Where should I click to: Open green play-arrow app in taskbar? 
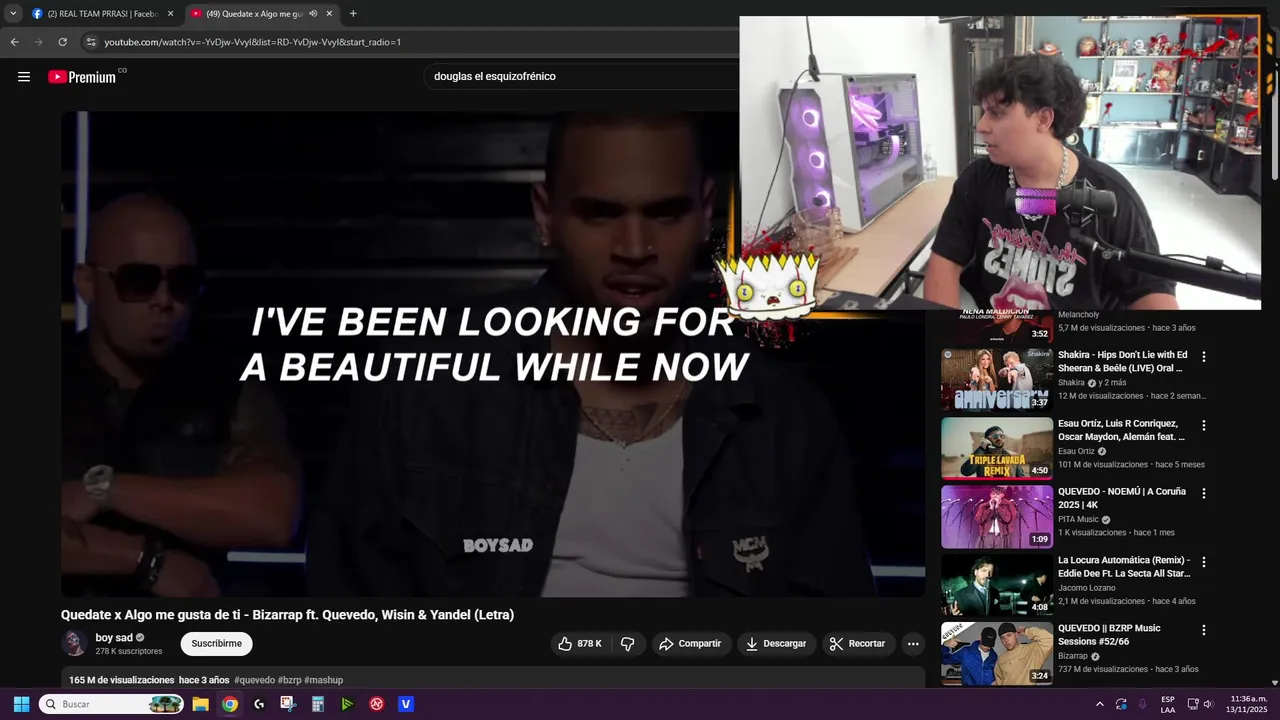347,704
